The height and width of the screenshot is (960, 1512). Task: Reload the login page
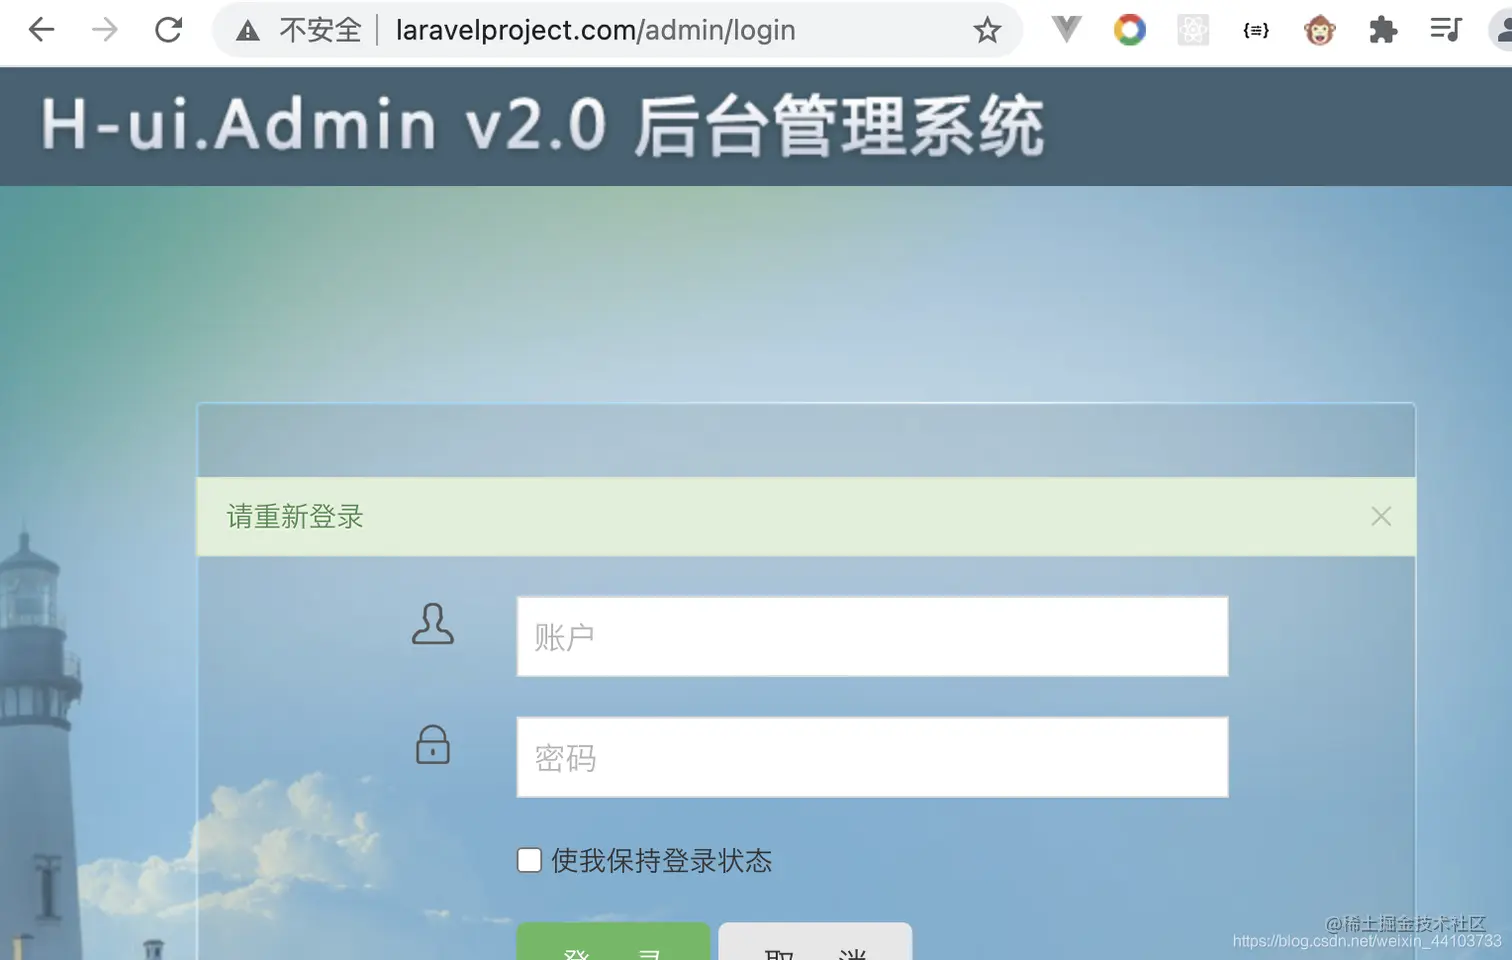coord(168,29)
